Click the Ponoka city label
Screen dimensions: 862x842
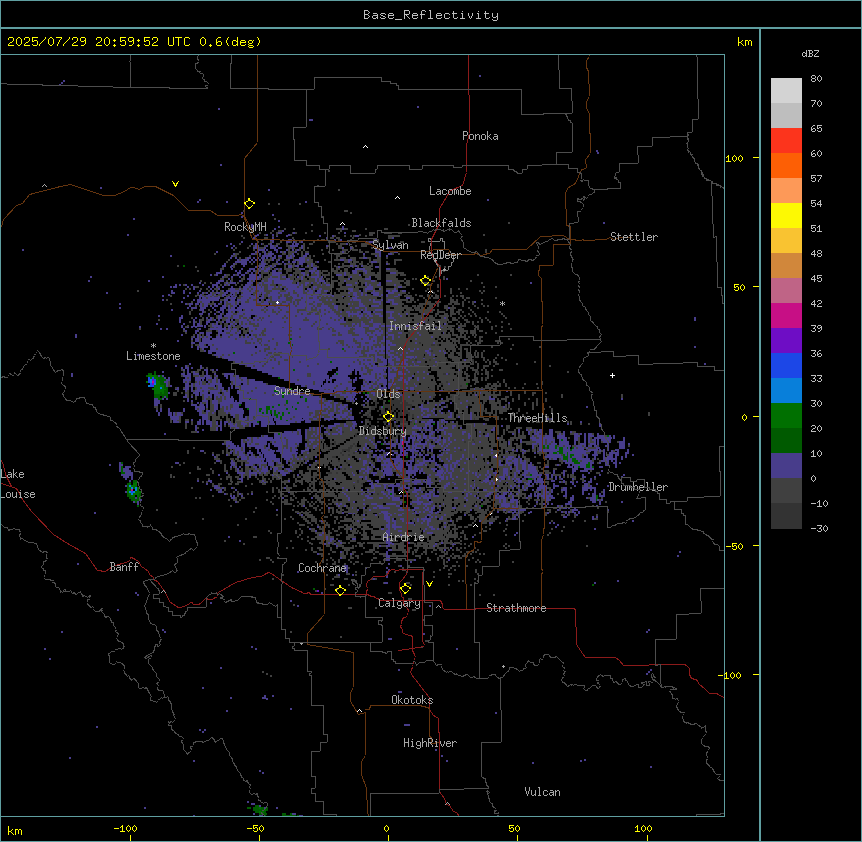pos(480,136)
